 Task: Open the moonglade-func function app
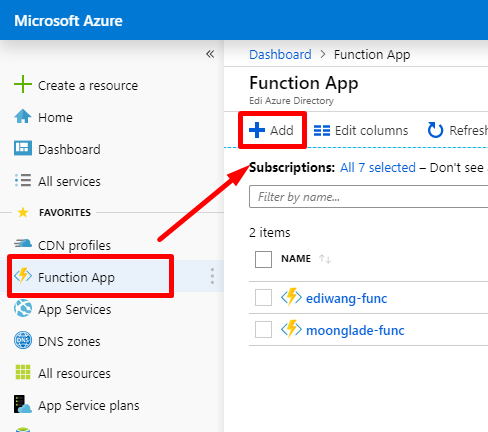click(355, 331)
